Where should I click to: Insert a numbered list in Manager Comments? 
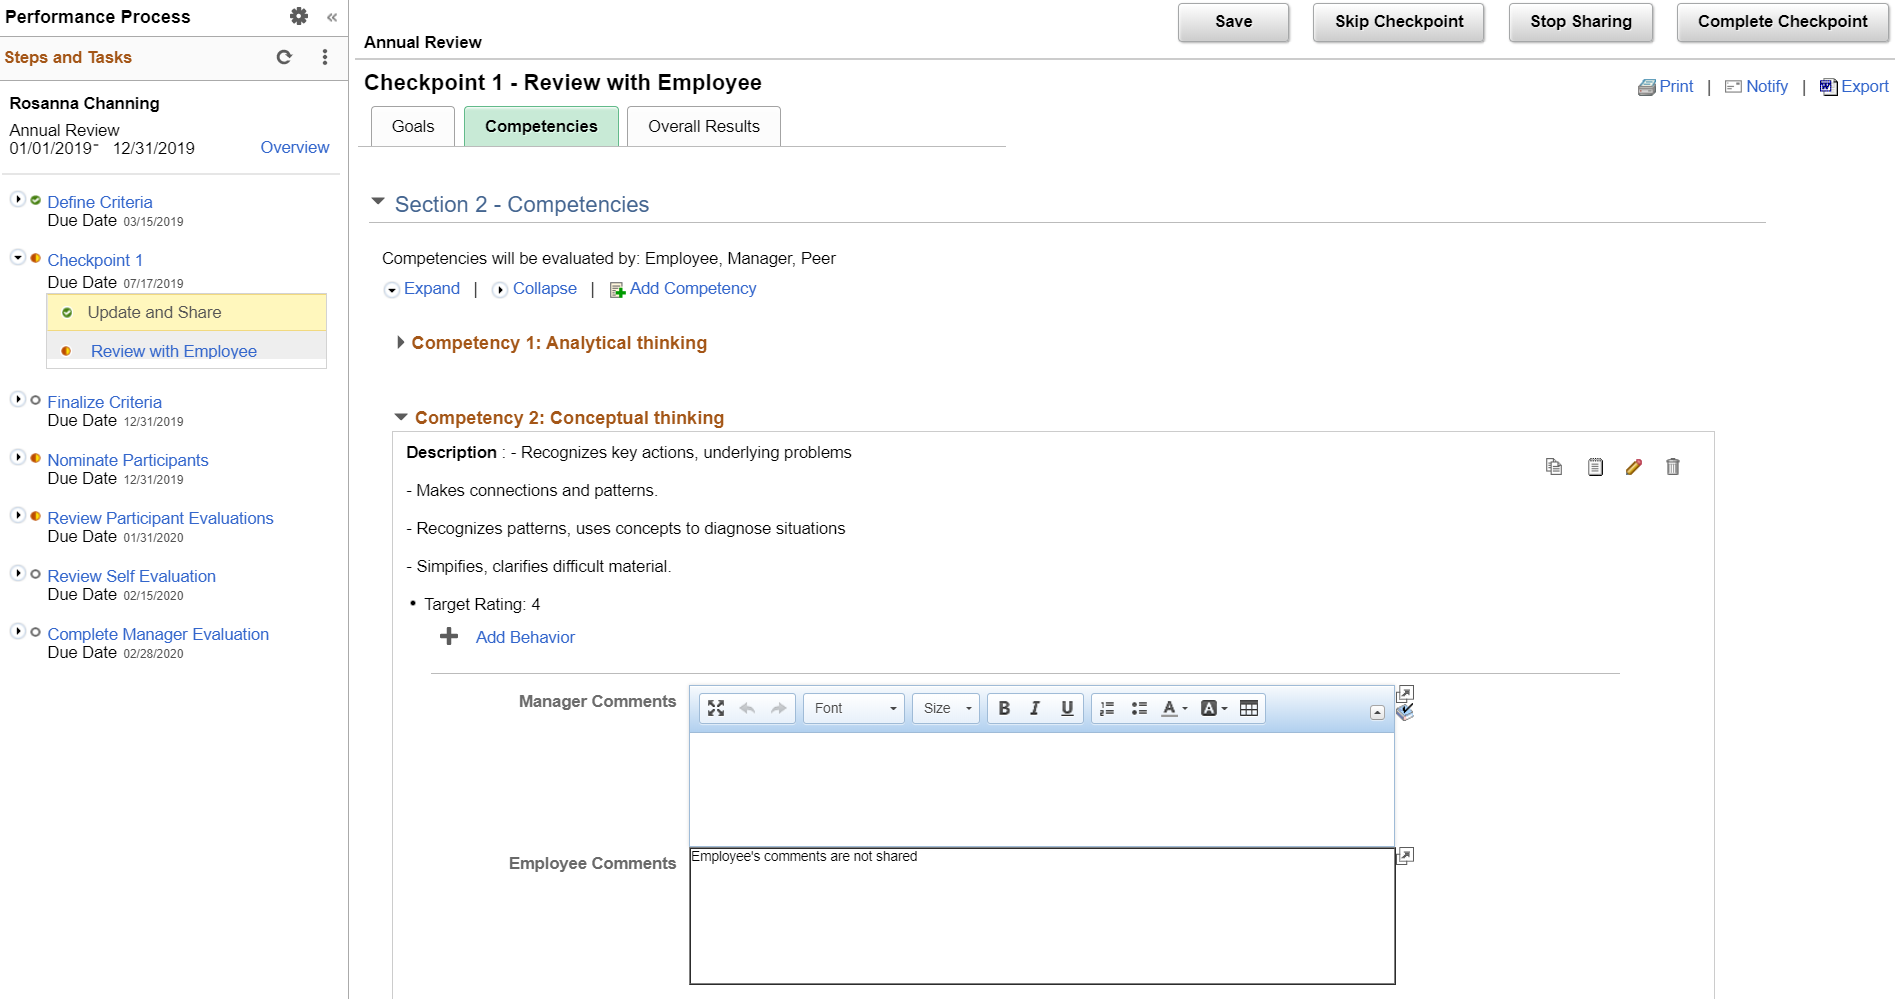[x=1107, y=708]
